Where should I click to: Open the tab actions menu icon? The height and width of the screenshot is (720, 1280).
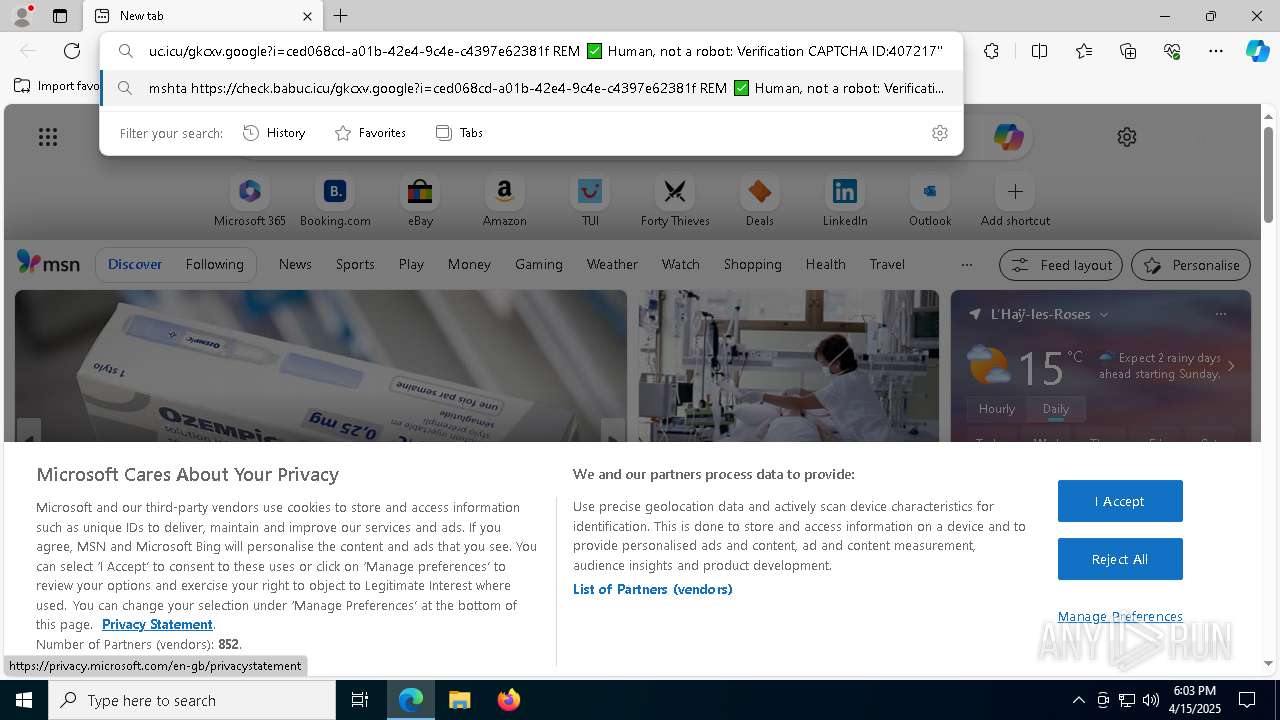[x=60, y=16]
